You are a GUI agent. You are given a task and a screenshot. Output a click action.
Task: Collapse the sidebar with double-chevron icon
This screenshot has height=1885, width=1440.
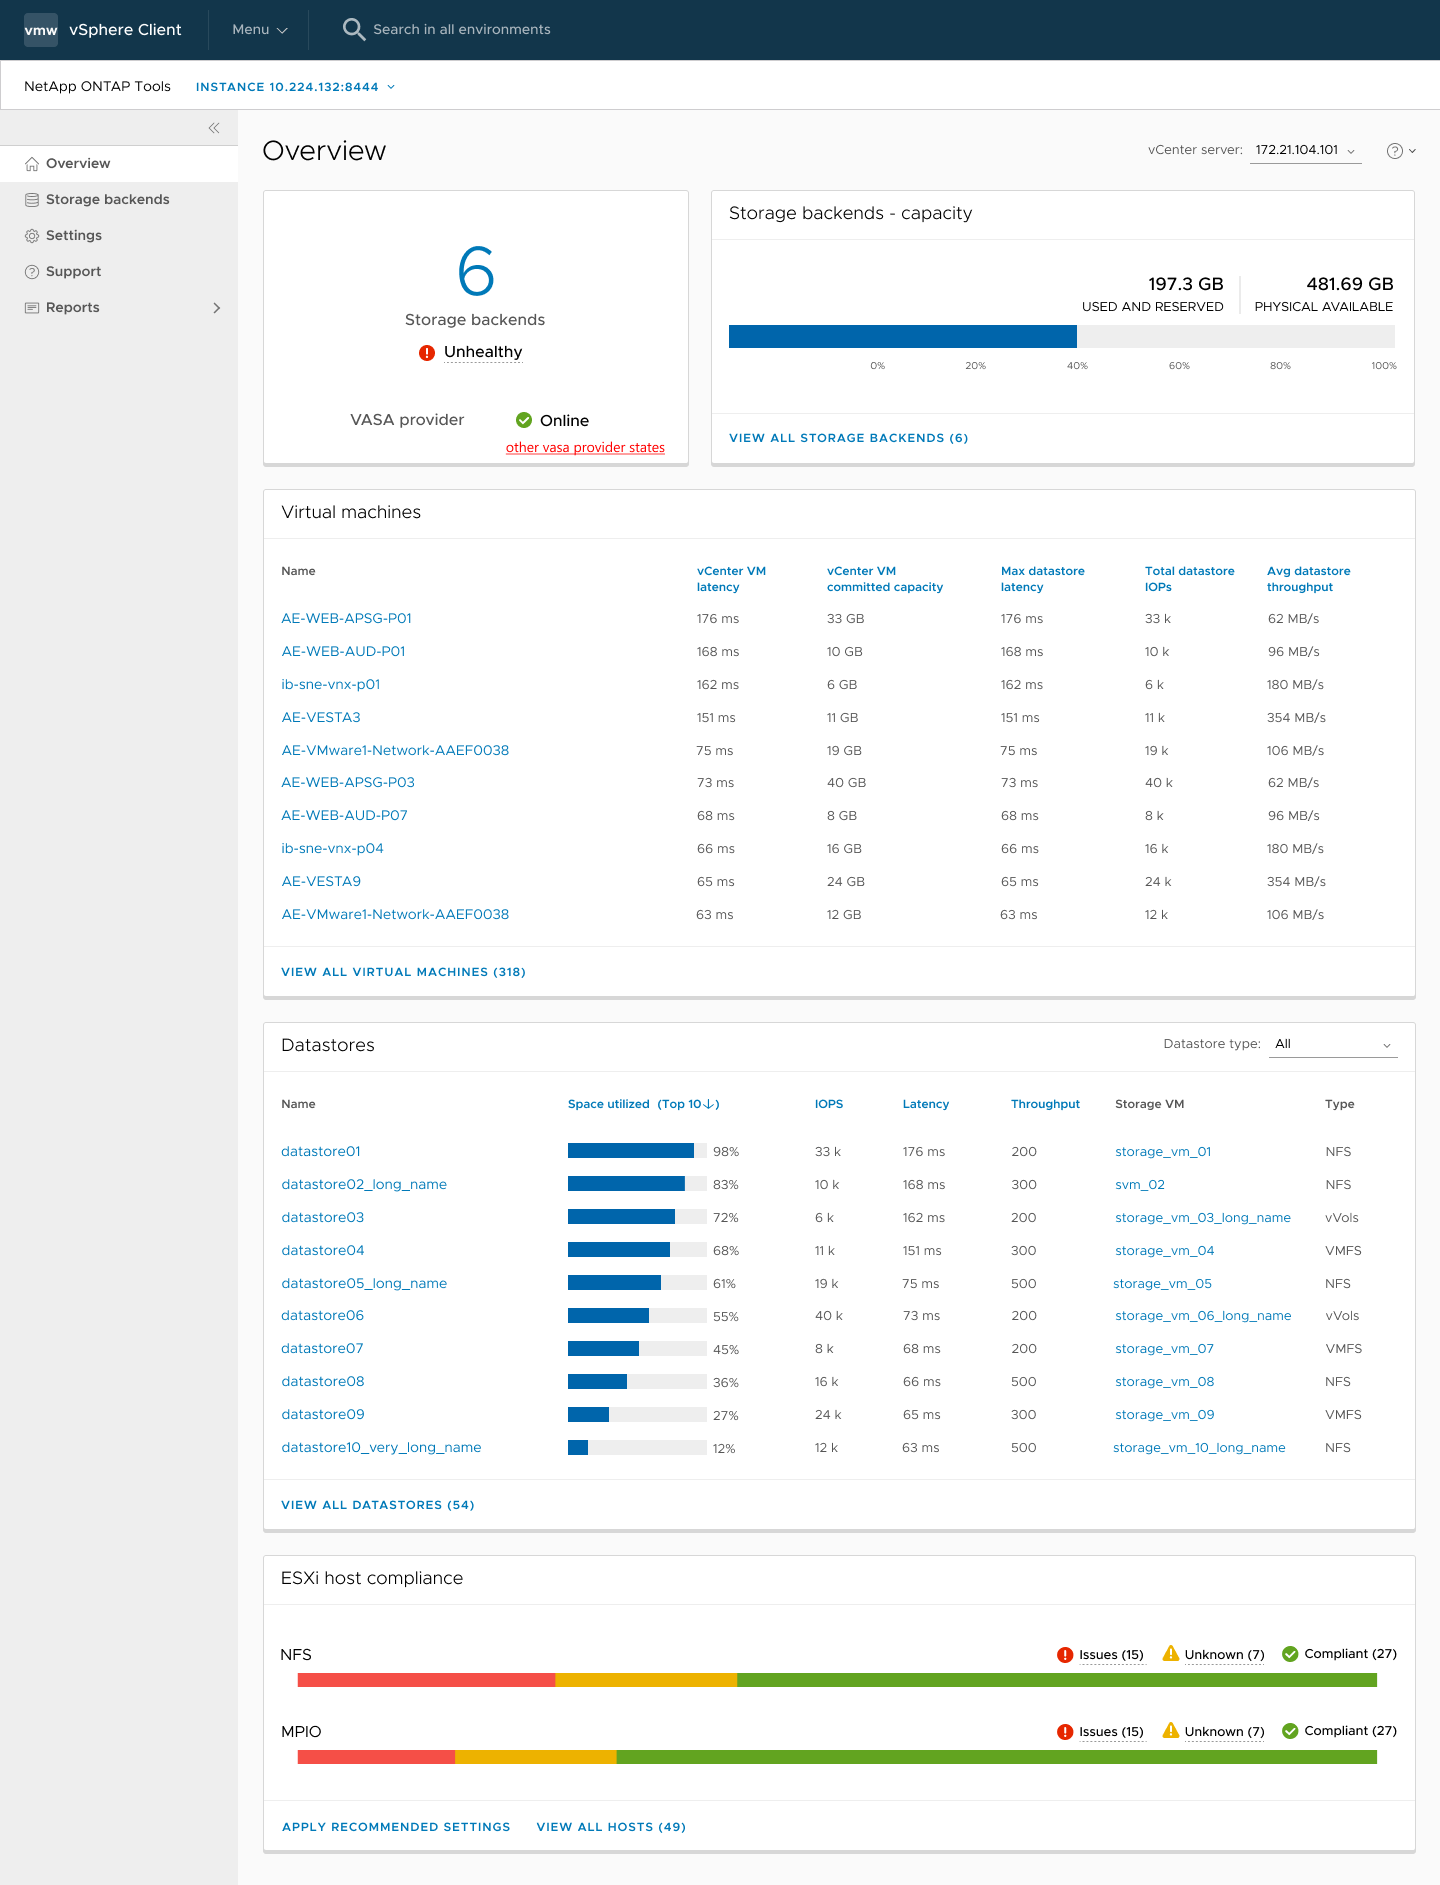[x=214, y=128]
